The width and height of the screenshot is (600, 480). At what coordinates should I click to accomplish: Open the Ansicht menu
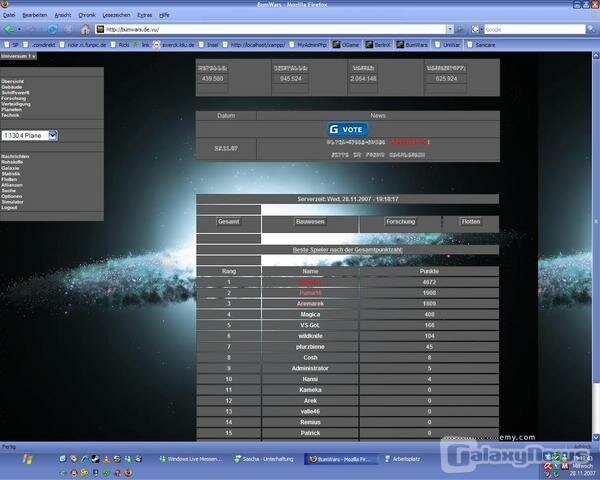coord(63,15)
